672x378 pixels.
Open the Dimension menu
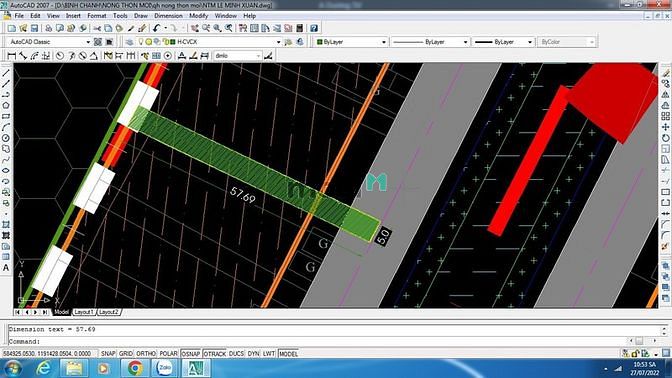click(168, 16)
